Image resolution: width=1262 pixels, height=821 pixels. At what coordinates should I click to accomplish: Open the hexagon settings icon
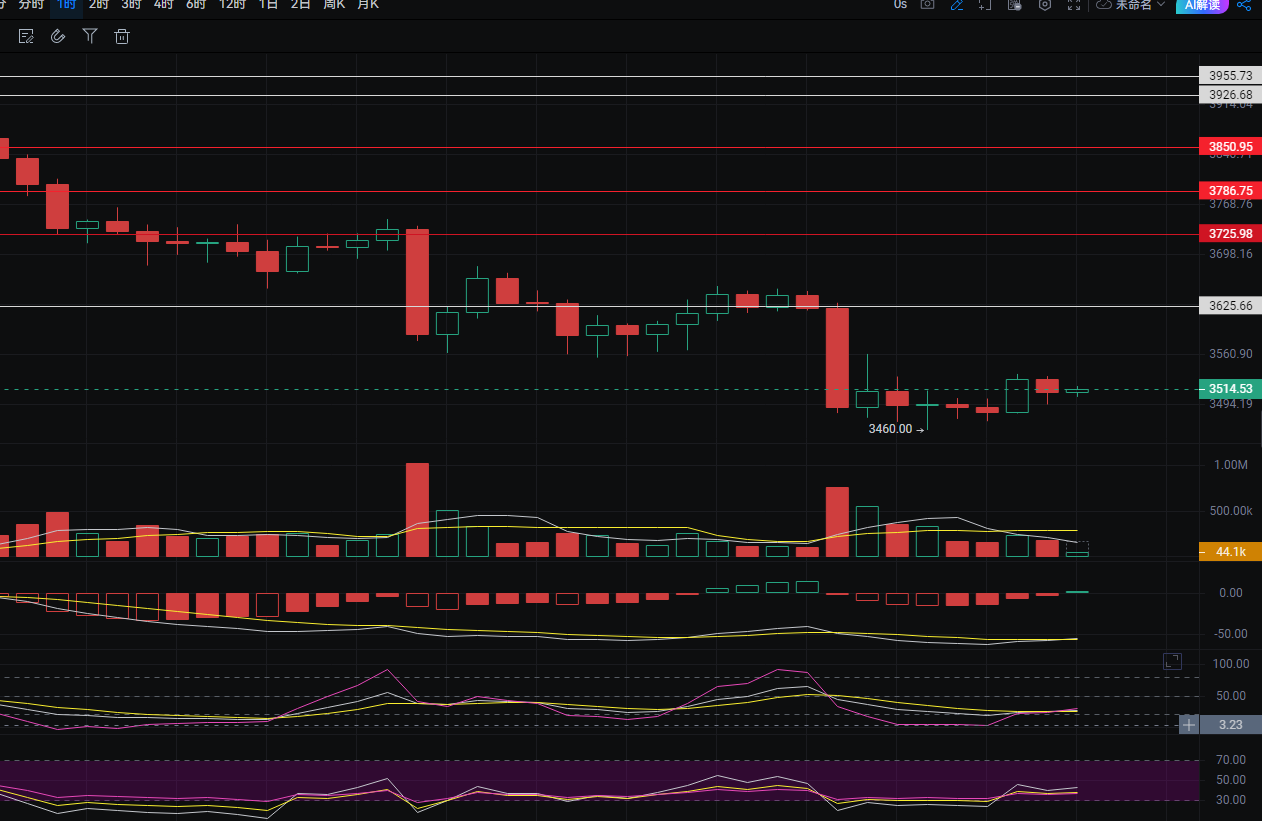(x=1045, y=5)
